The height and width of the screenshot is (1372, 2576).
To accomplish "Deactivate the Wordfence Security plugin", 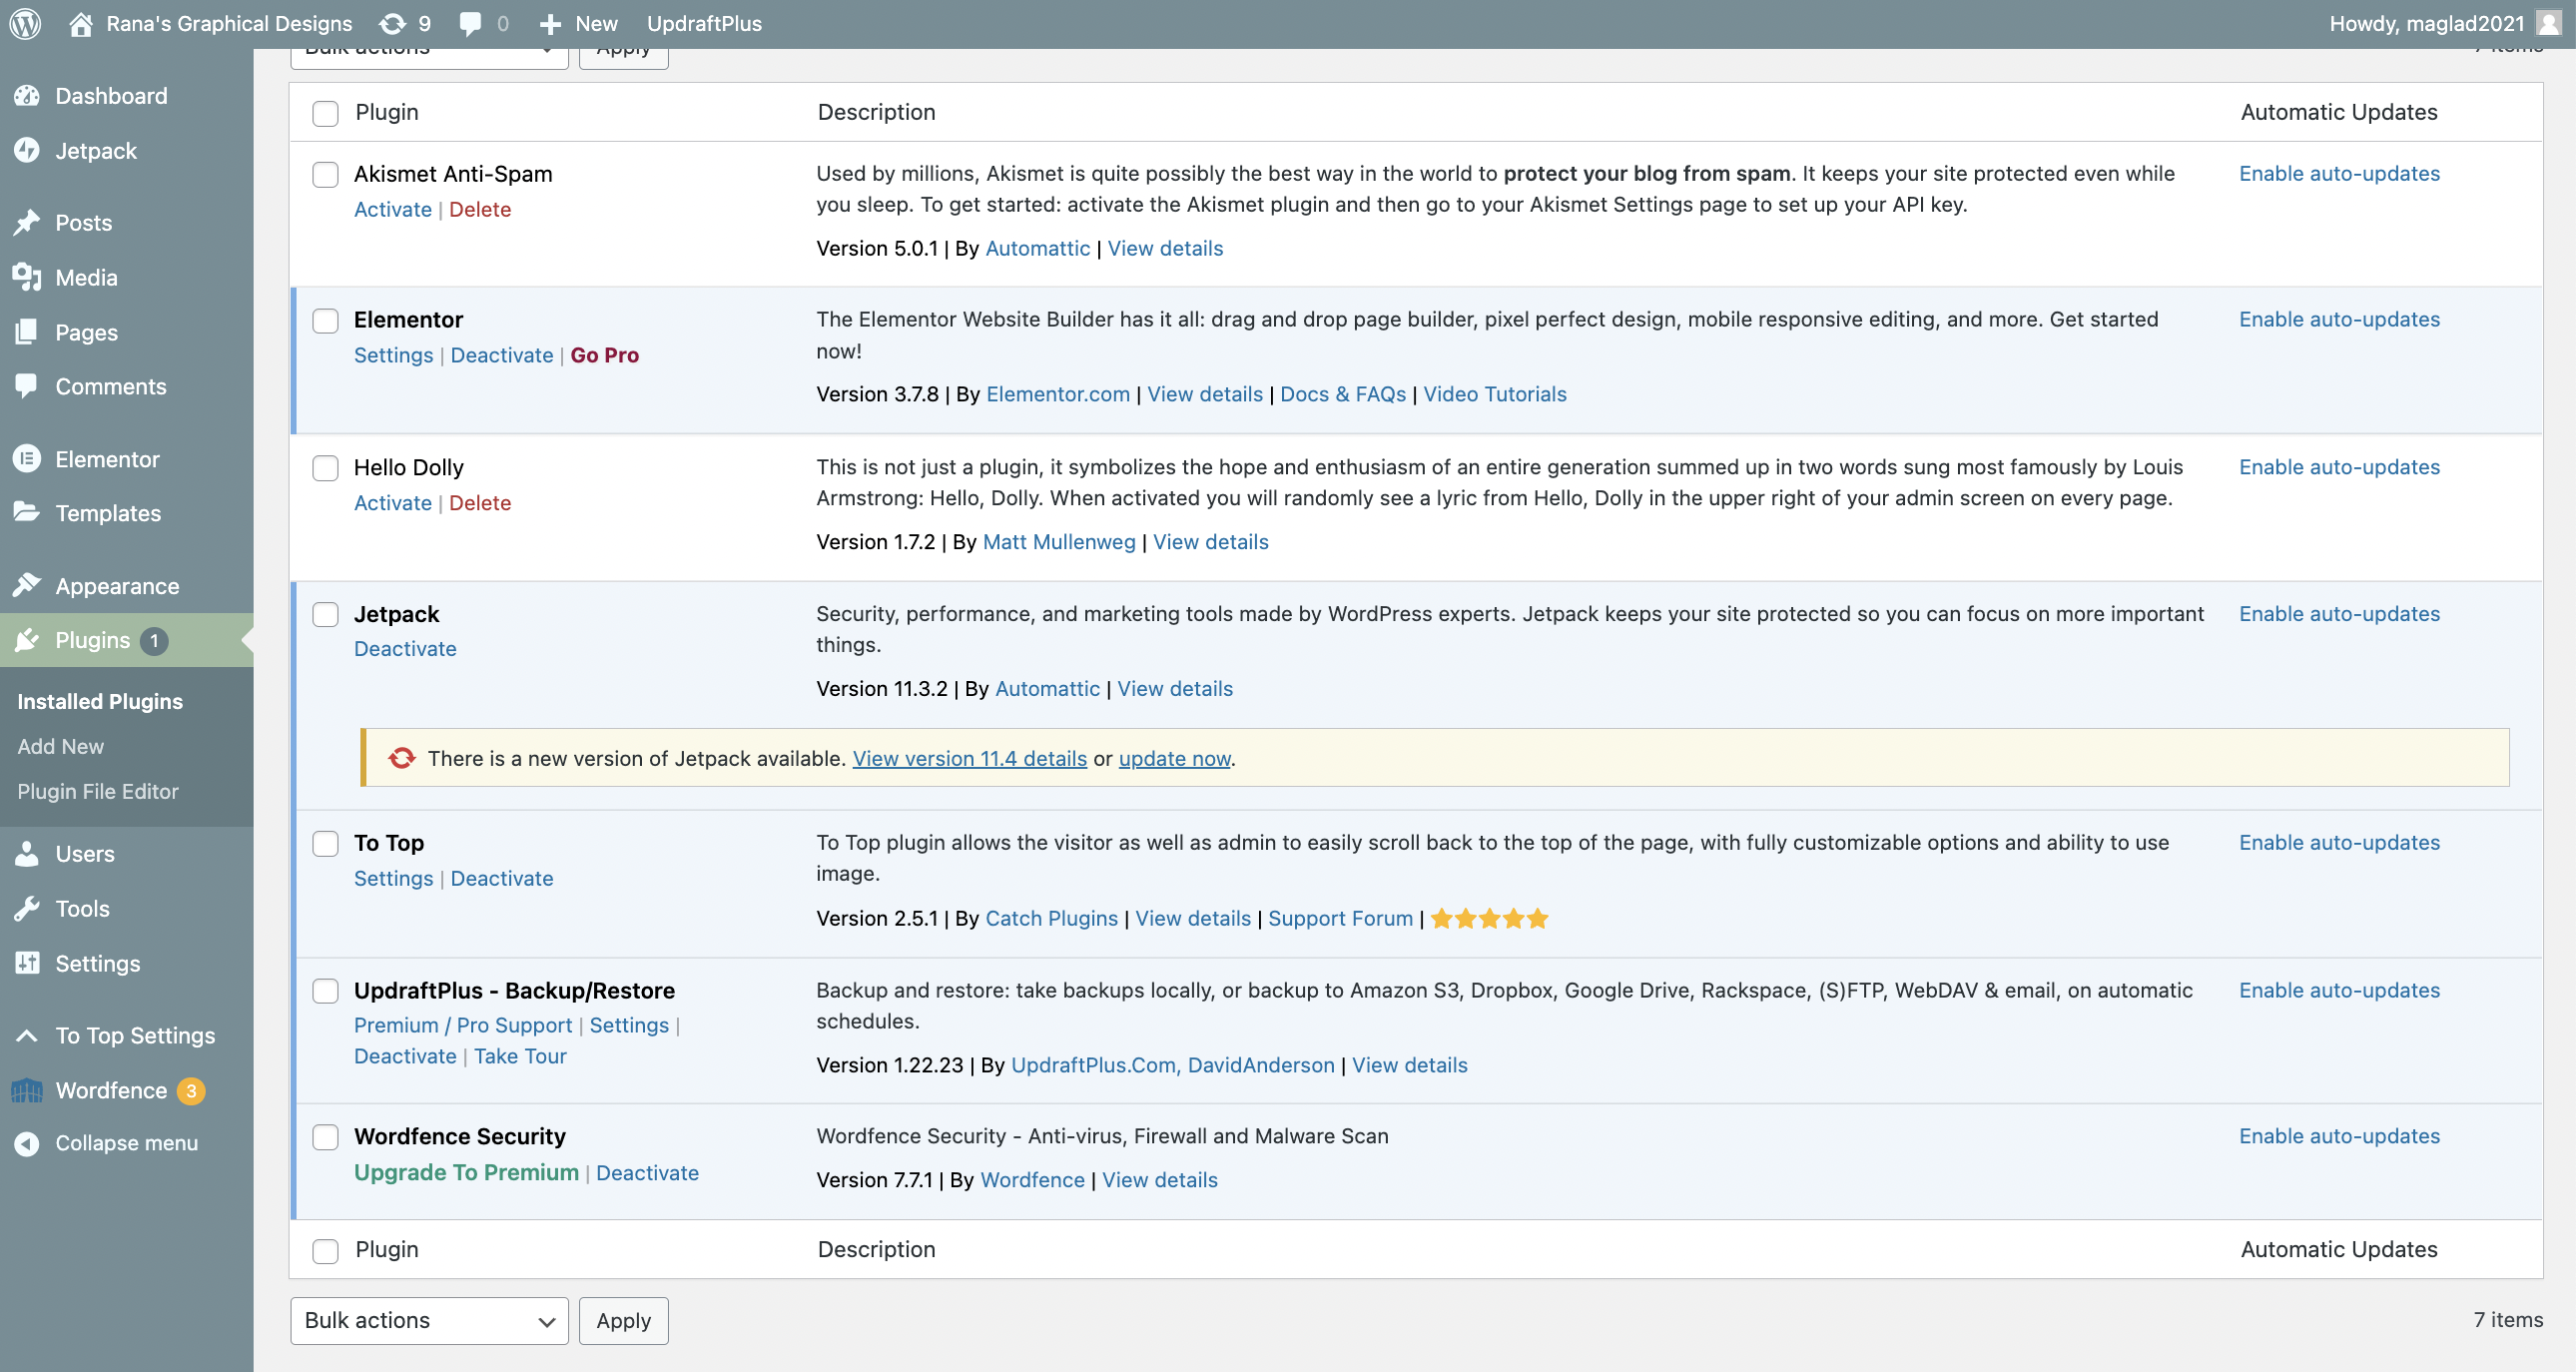I will click(x=647, y=1173).
